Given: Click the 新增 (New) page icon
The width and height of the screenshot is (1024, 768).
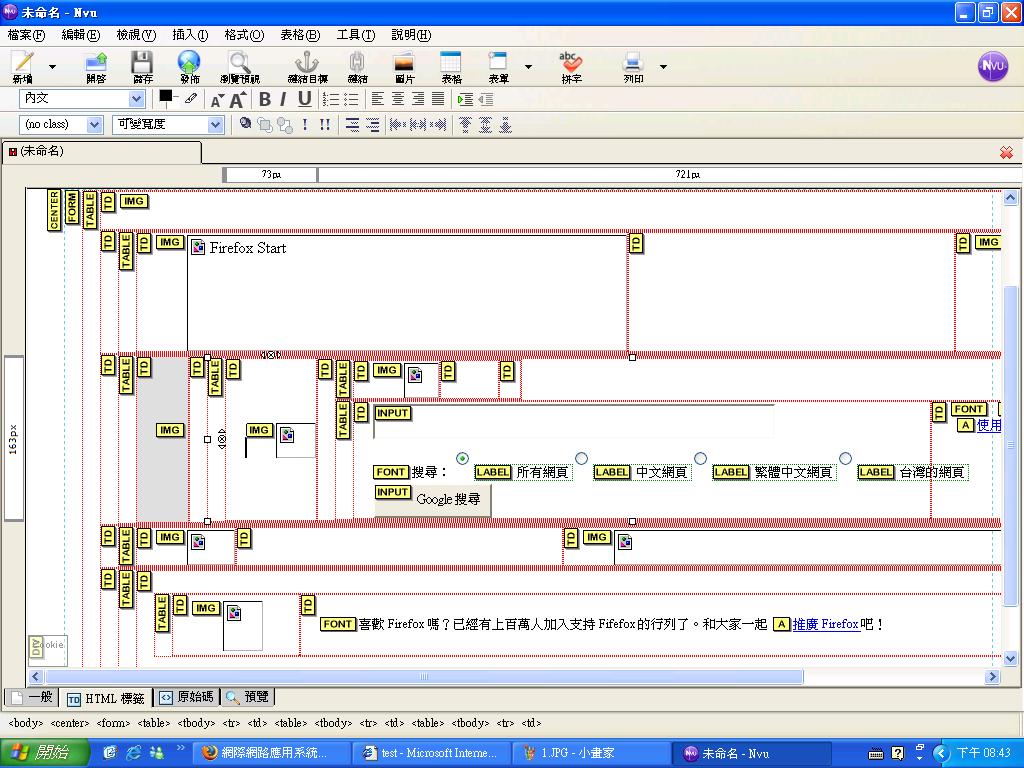Looking at the screenshot, I should point(23,67).
